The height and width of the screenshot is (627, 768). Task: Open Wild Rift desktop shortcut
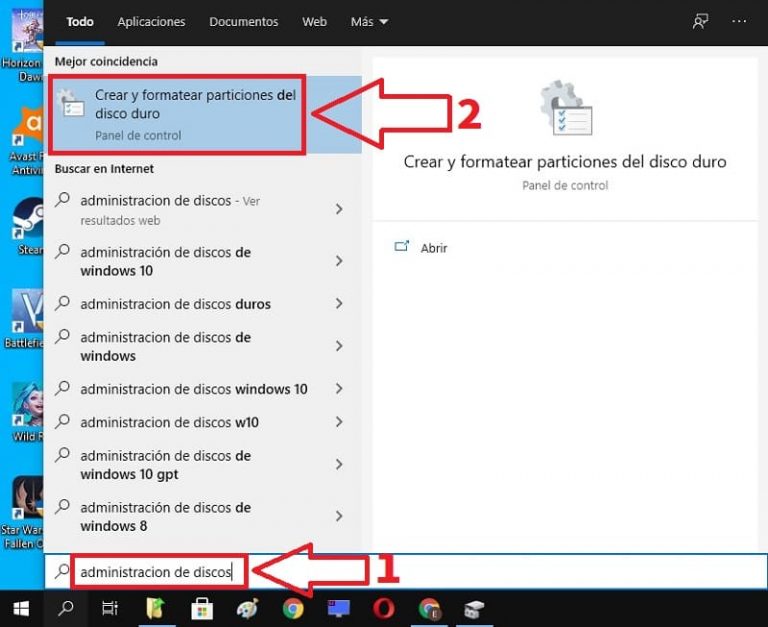(28, 411)
